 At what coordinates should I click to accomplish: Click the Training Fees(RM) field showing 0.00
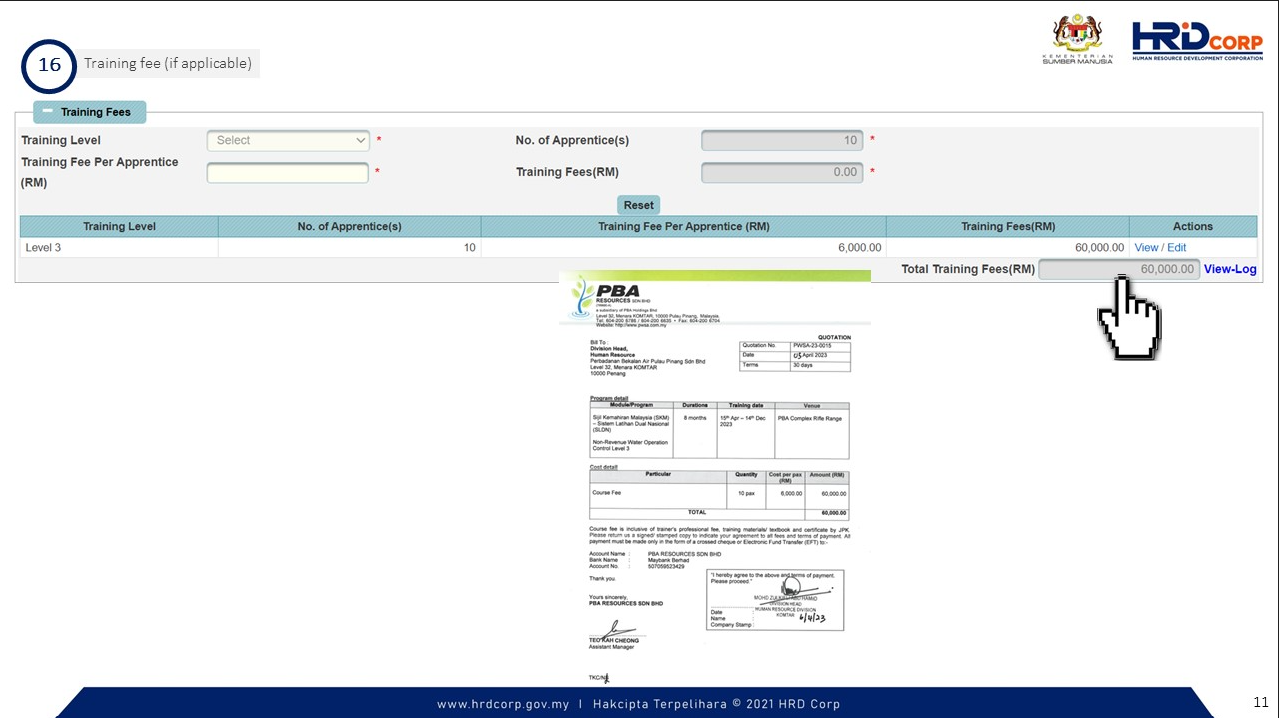tap(783, 172)
